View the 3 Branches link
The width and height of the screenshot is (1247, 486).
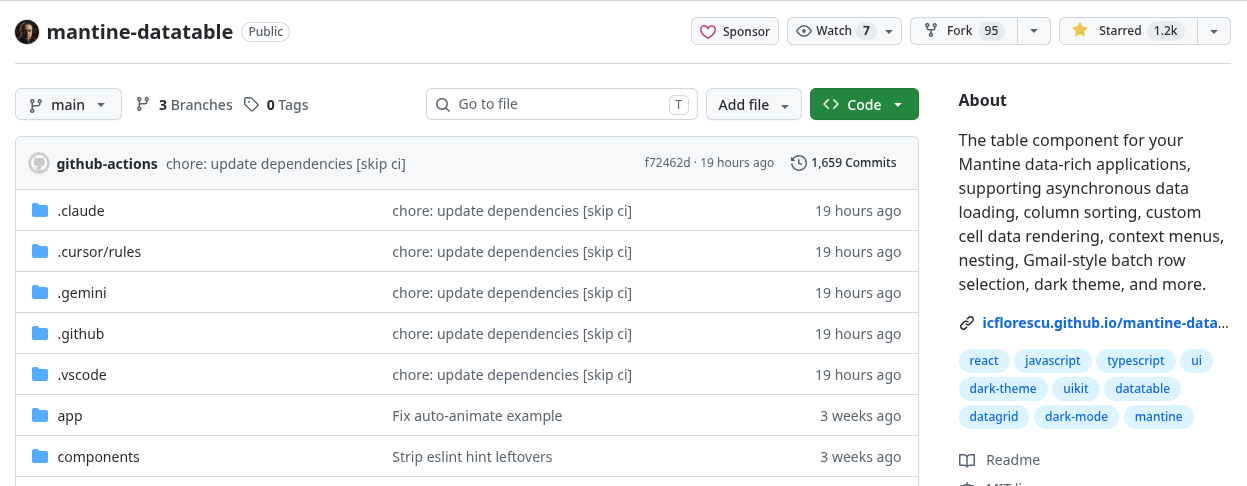pyautogui.click(x=184, y=104)
